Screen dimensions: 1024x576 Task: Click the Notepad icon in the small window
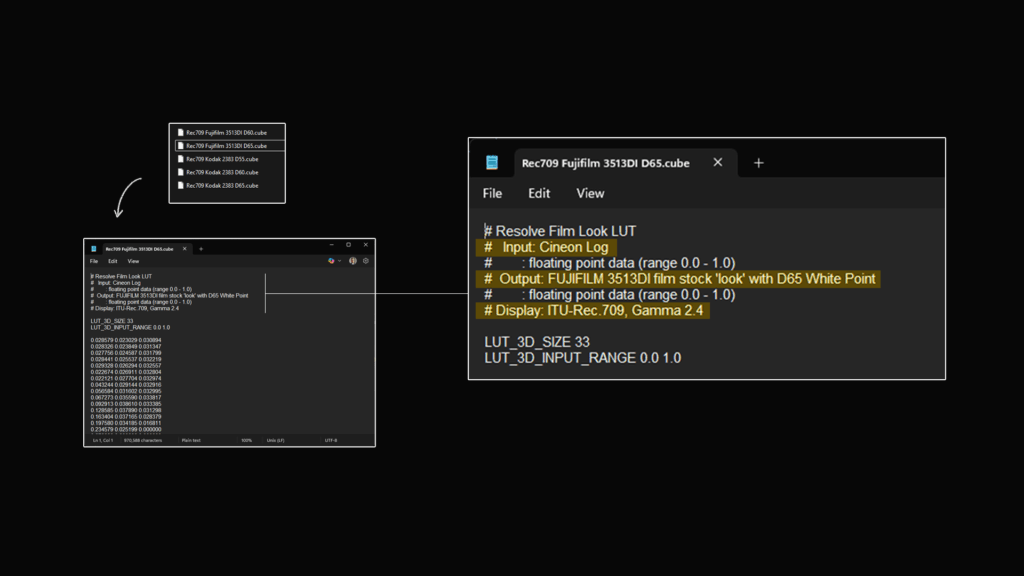(93, 249)
